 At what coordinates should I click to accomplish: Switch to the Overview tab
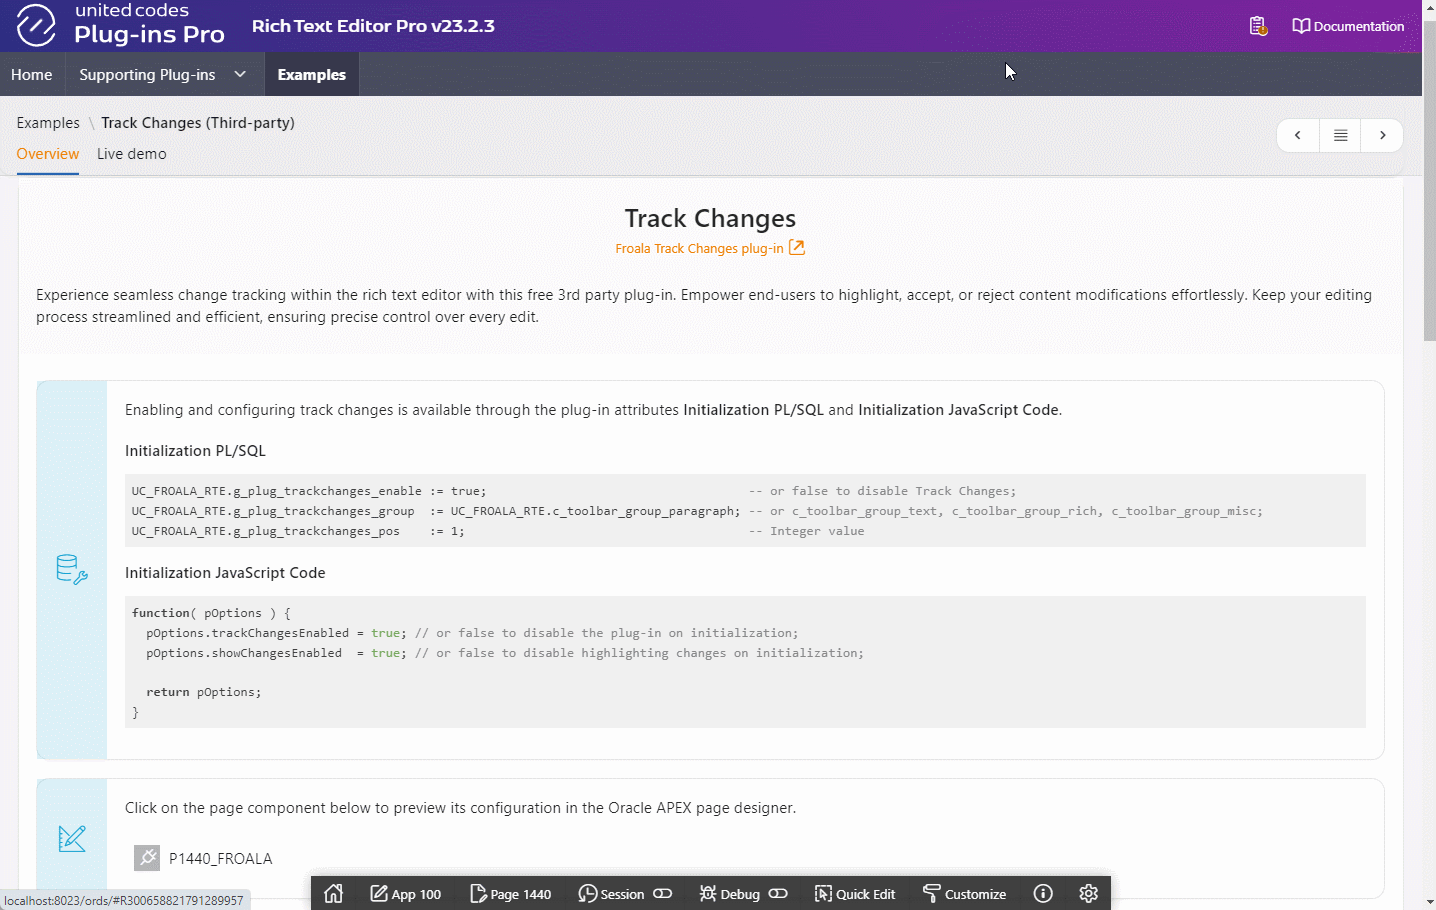48,154
